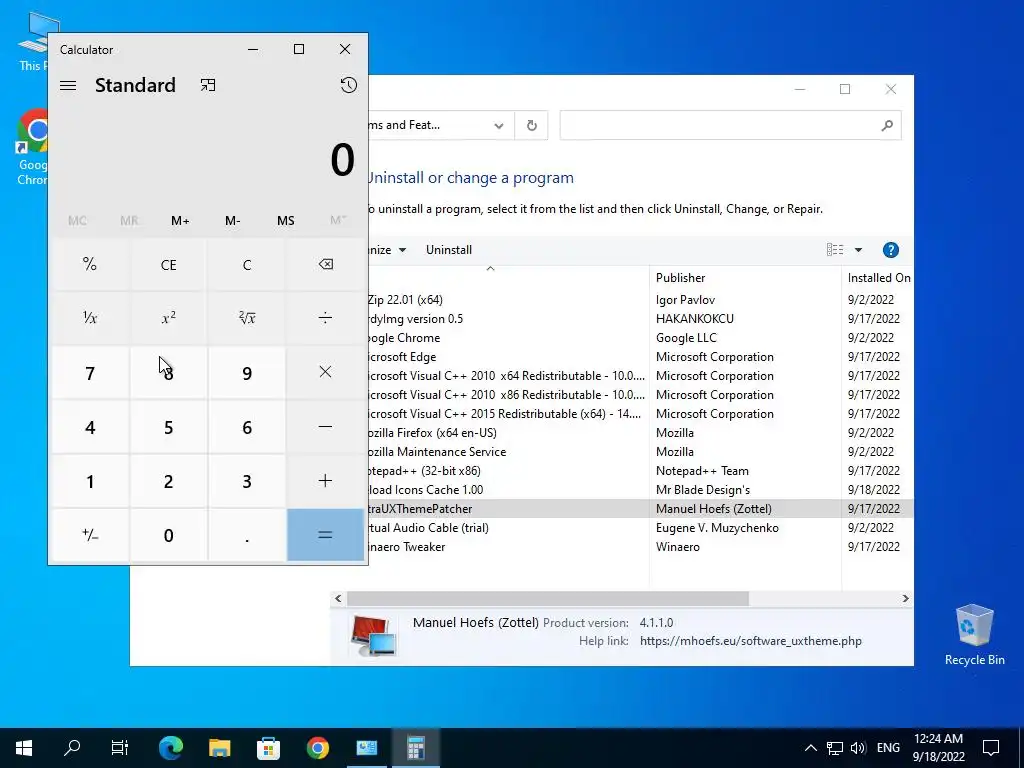Click the x squared key
The width and height of the screenshot is (1024, 768).
168,319
